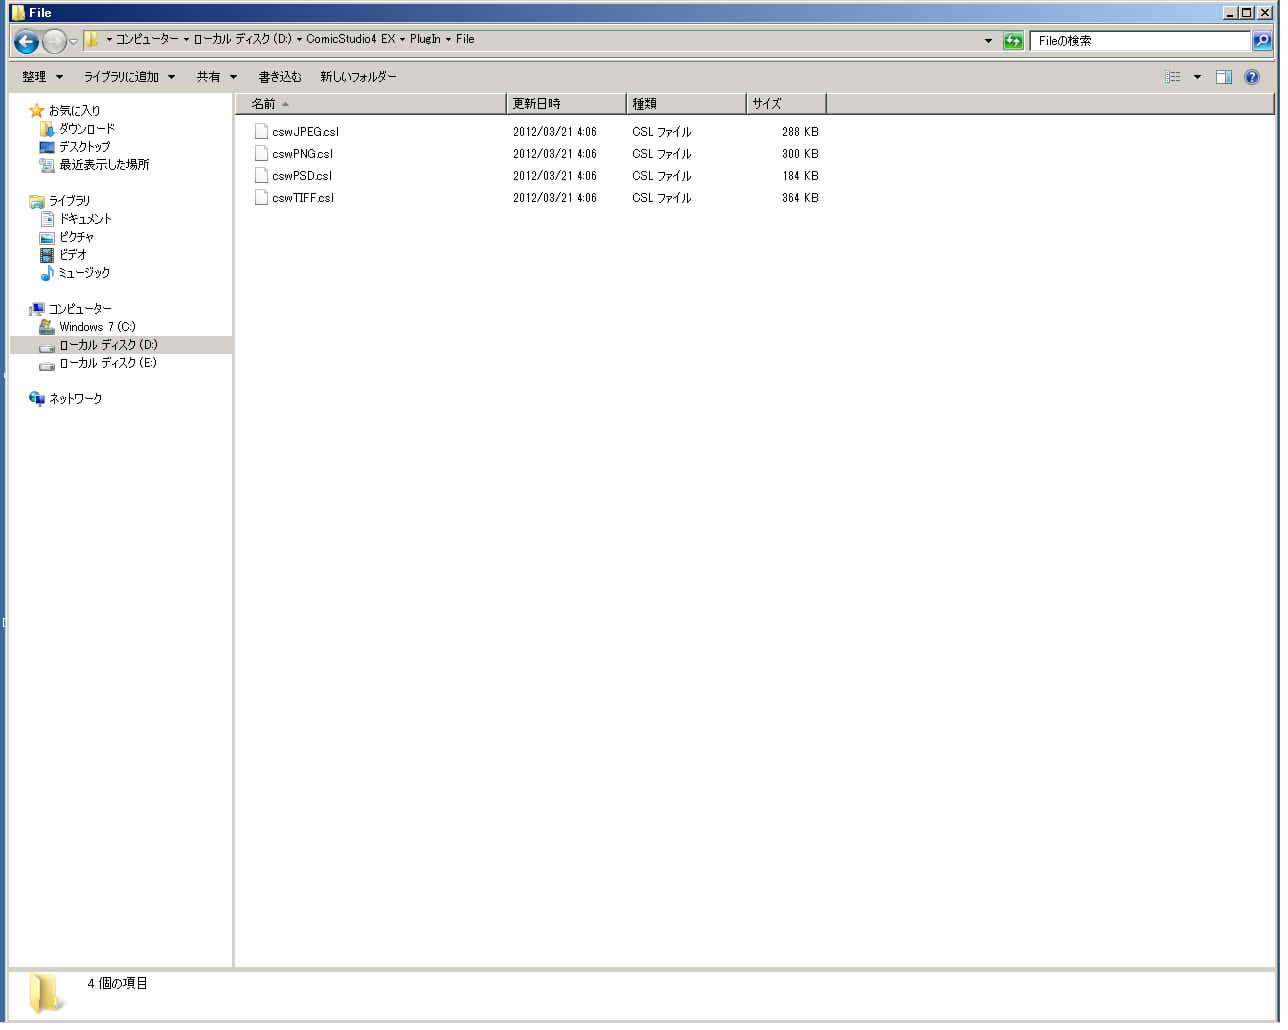Select the cswTIFF.csl file
The image size is (1288, 1030).
click(x=303, y=198)
